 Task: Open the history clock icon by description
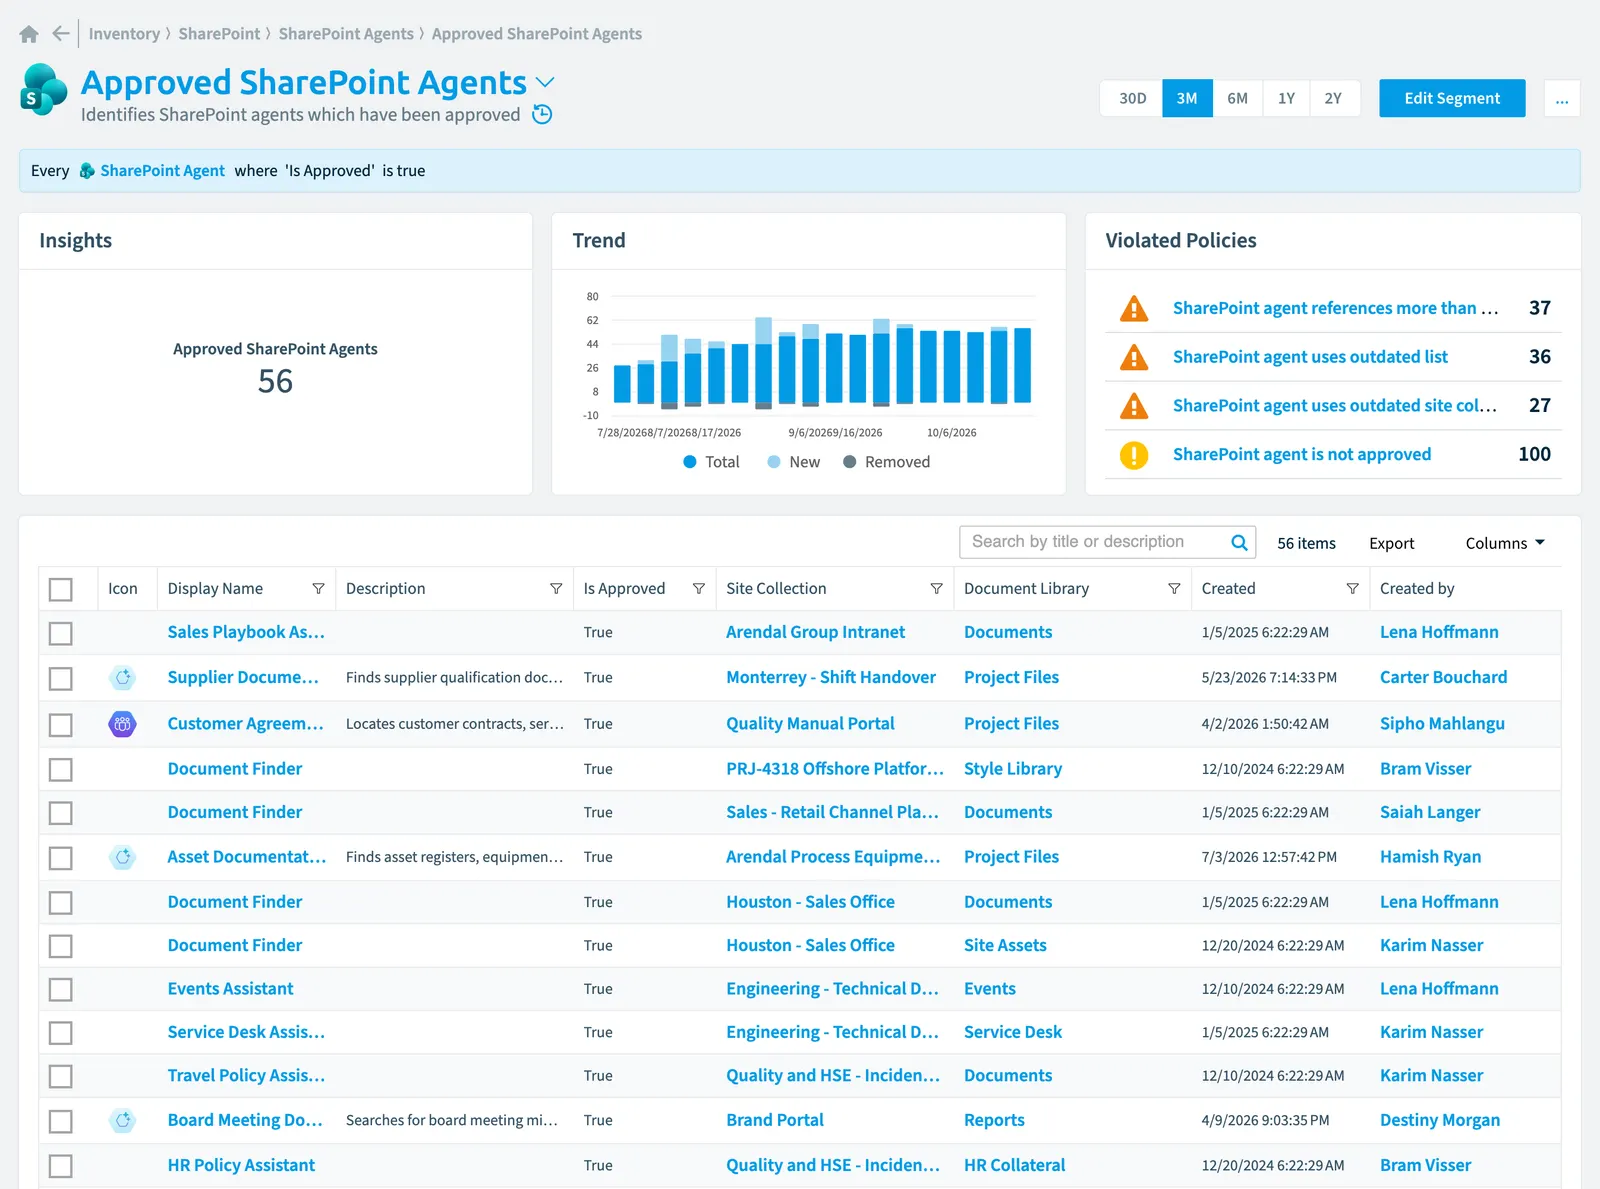(542, 114)
